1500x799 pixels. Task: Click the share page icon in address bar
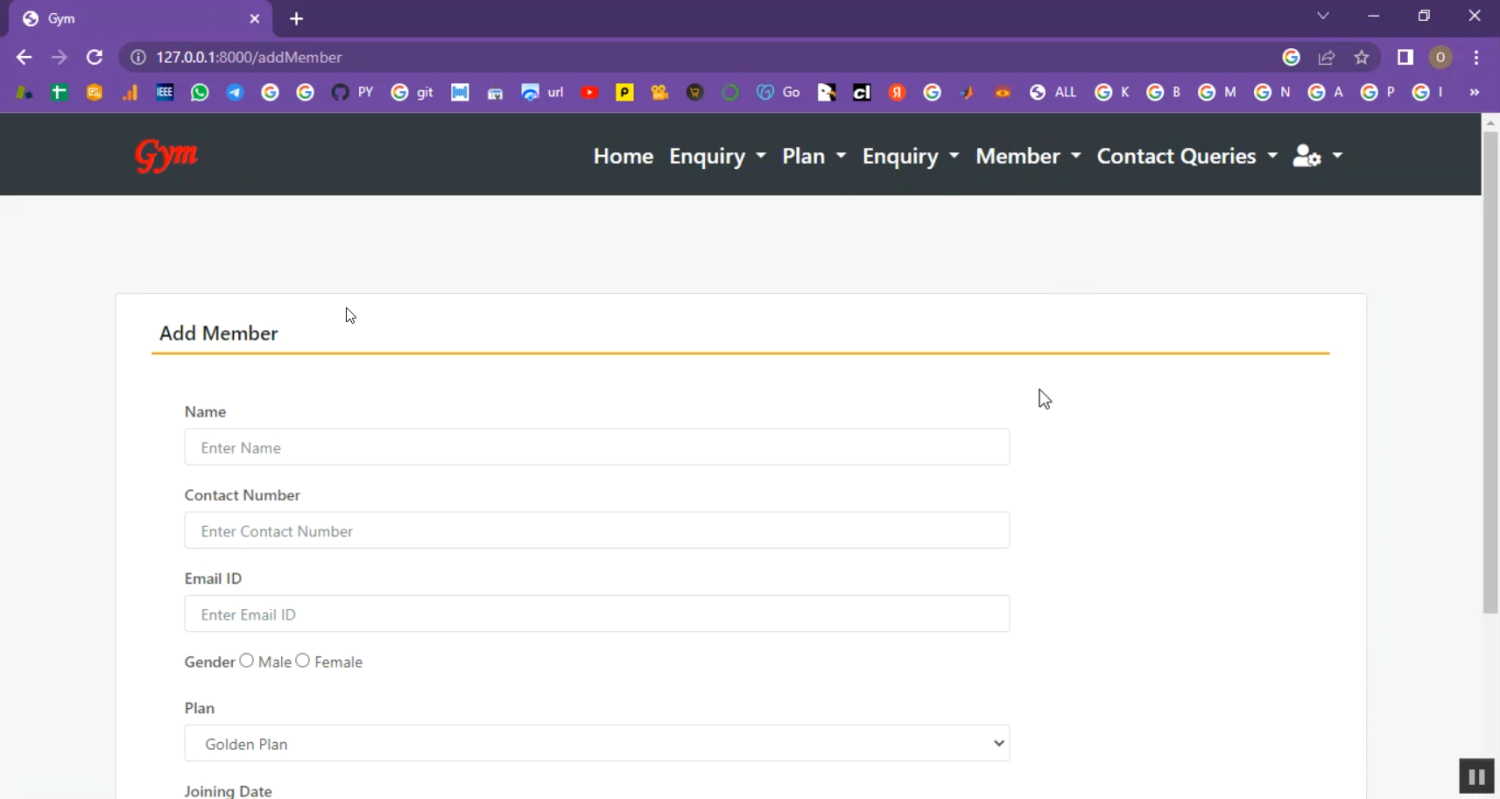(x=1326, y=58)
